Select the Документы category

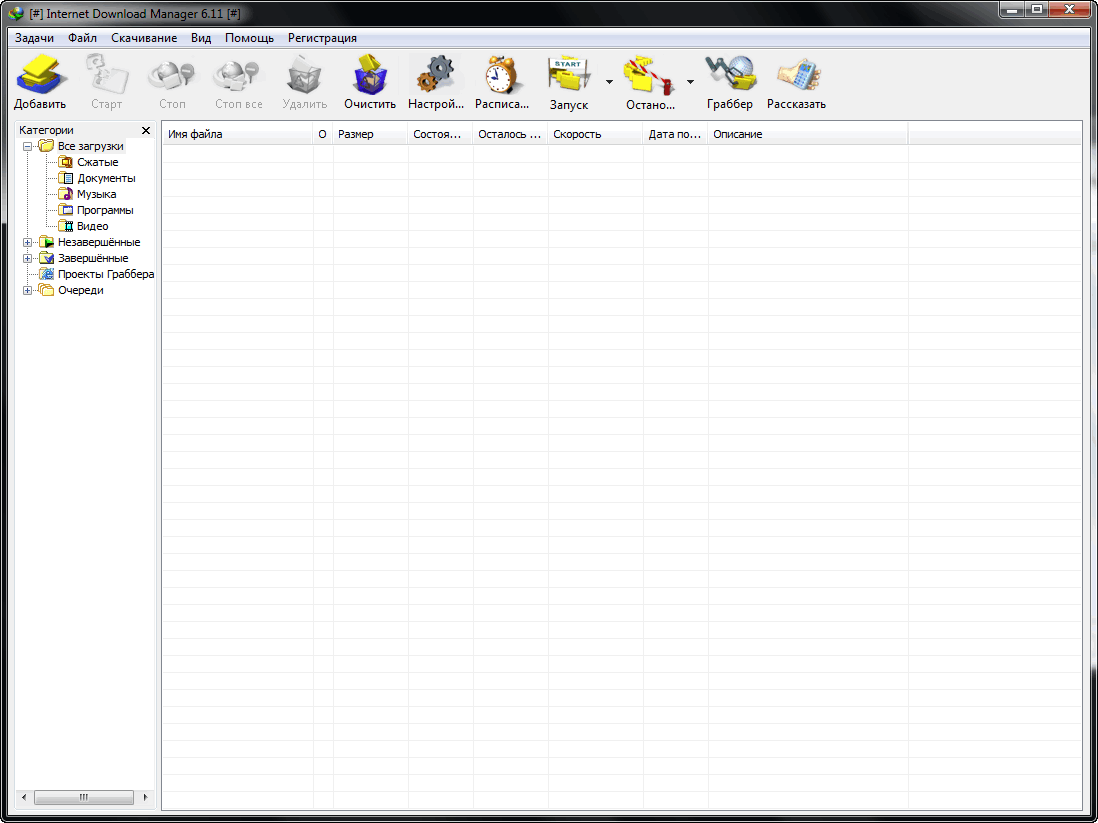tap(106, 179)
